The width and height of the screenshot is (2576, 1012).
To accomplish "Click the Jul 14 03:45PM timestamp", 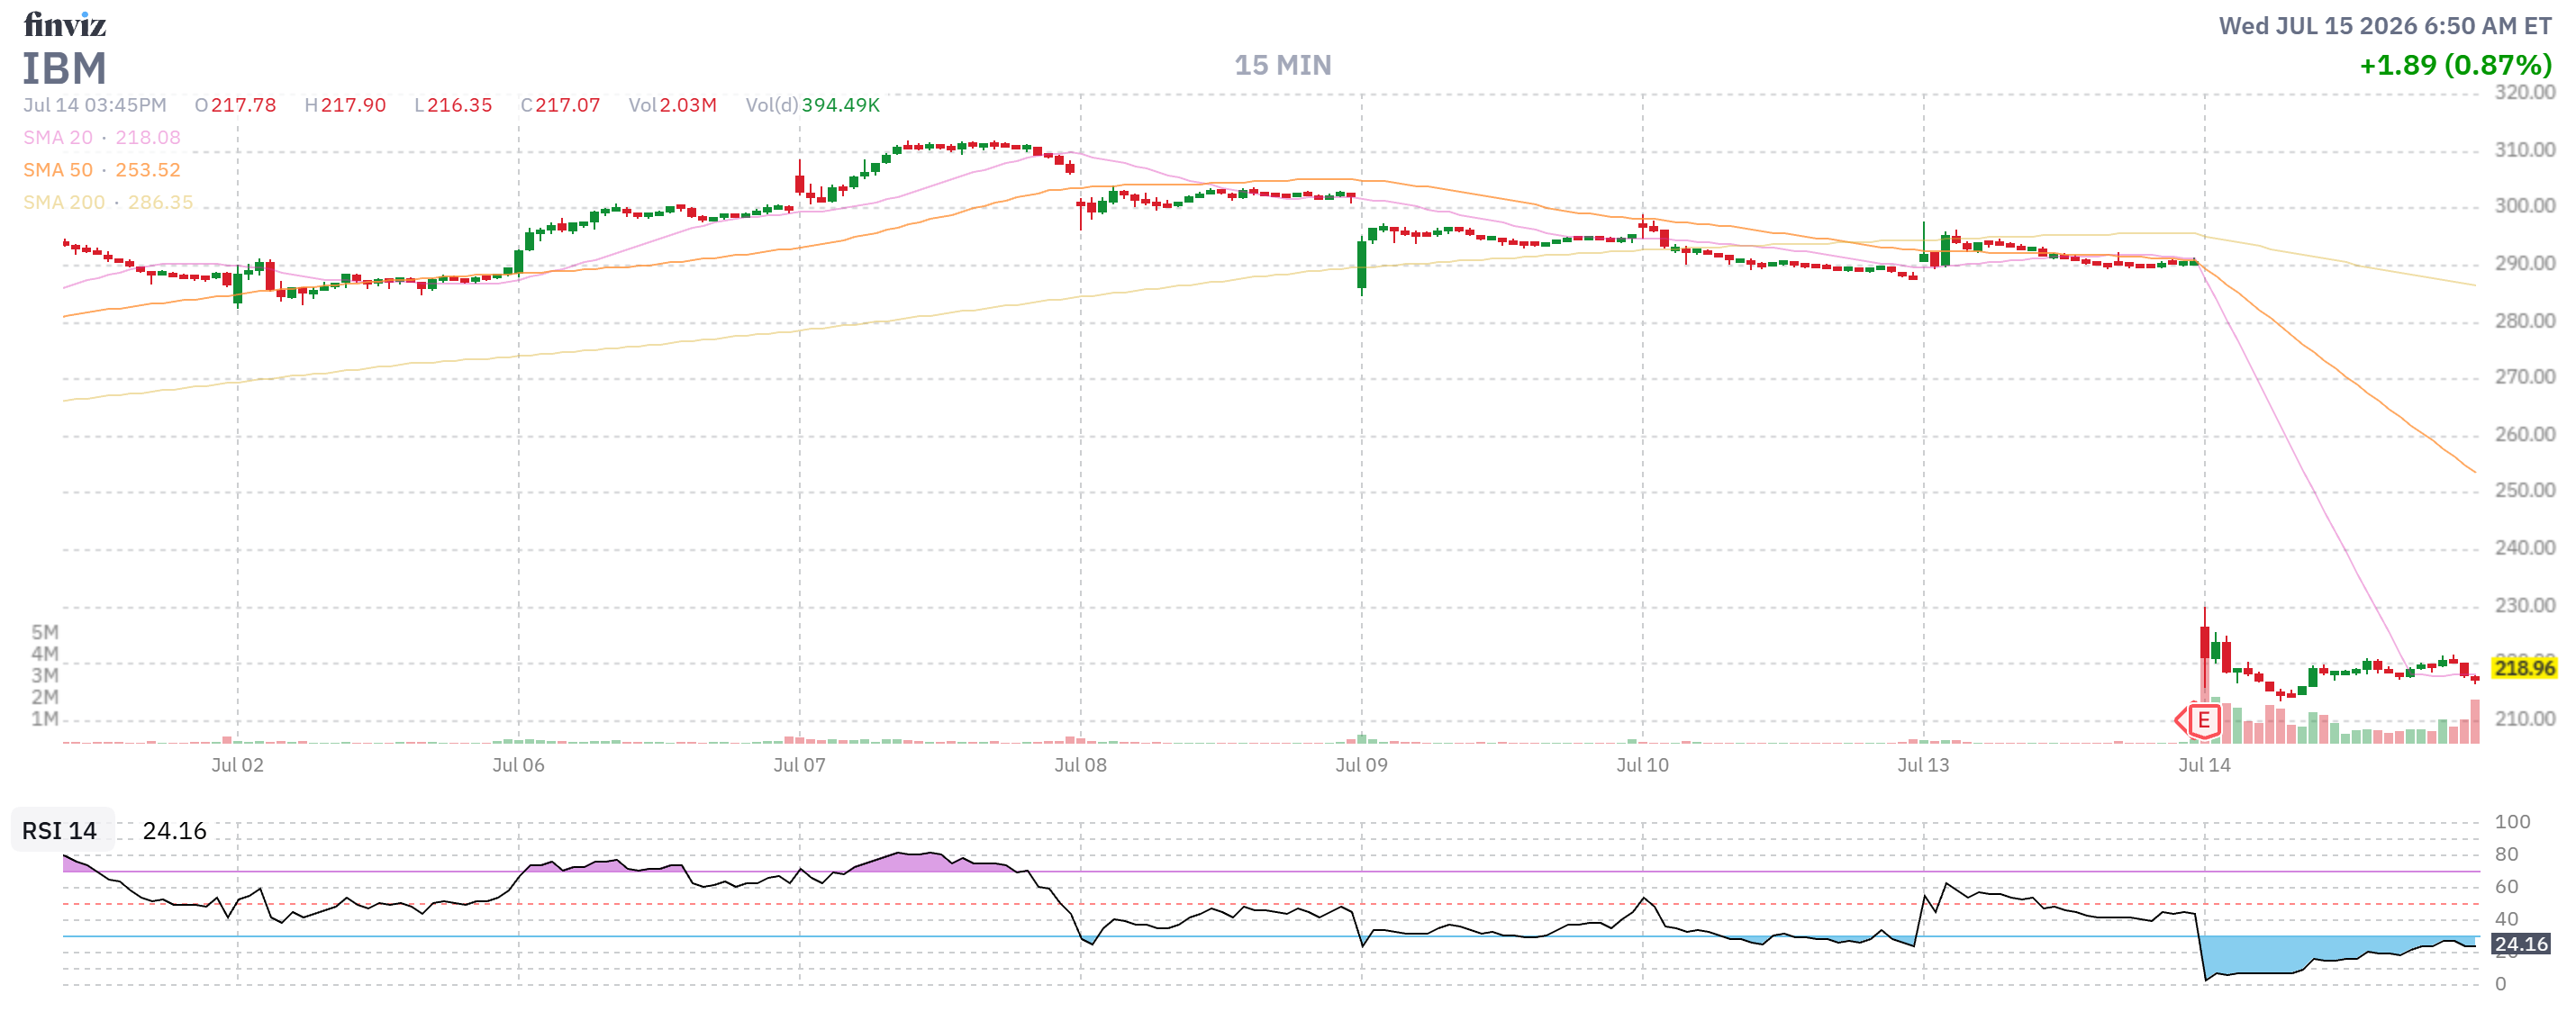I will coord(95,105).
